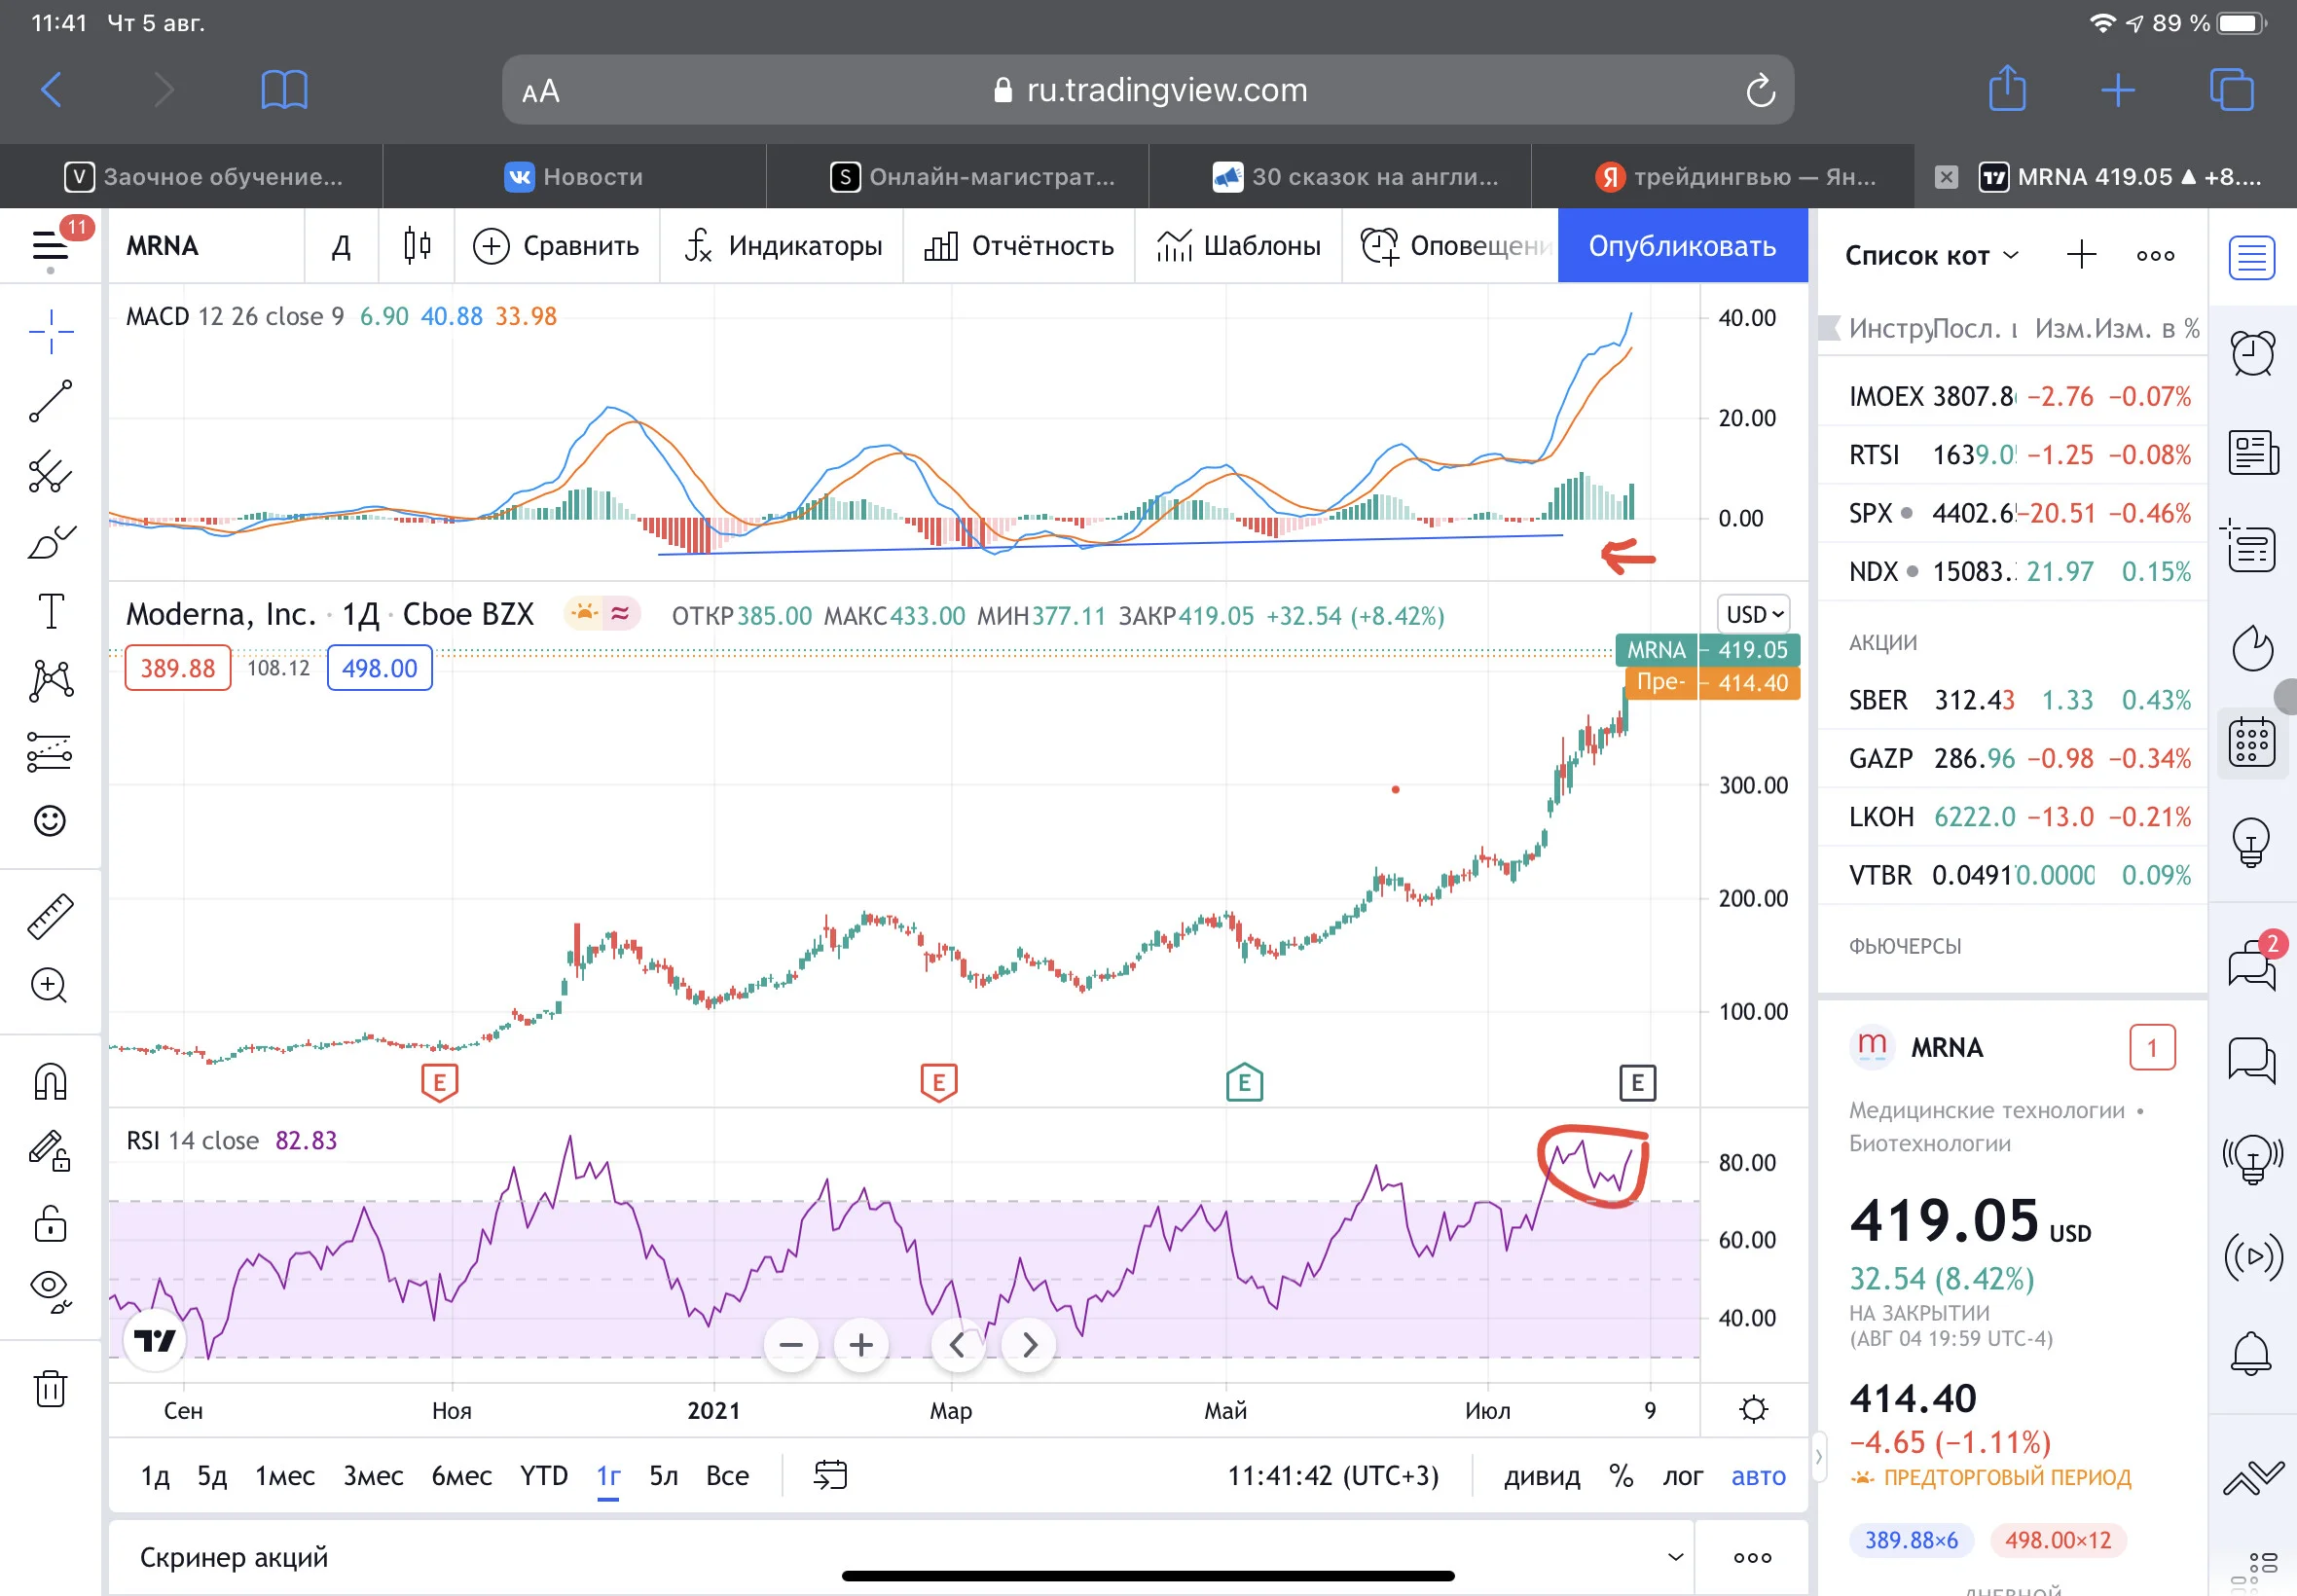Viewport: 2297px width, 1596px height.
Task: Click the MRNA symbol search field
Action: 205,246
